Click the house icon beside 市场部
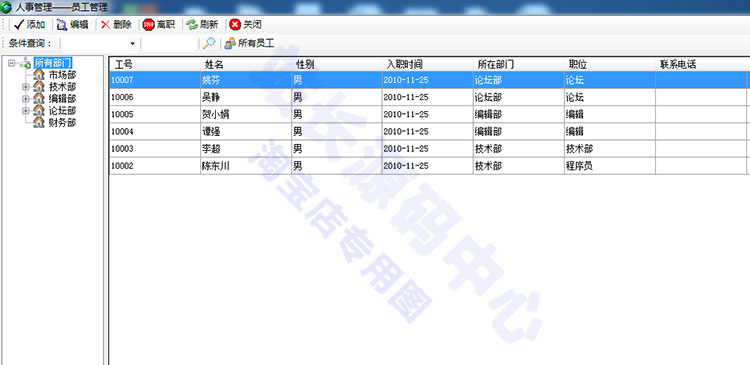750x365 pixels. [39, 75]
